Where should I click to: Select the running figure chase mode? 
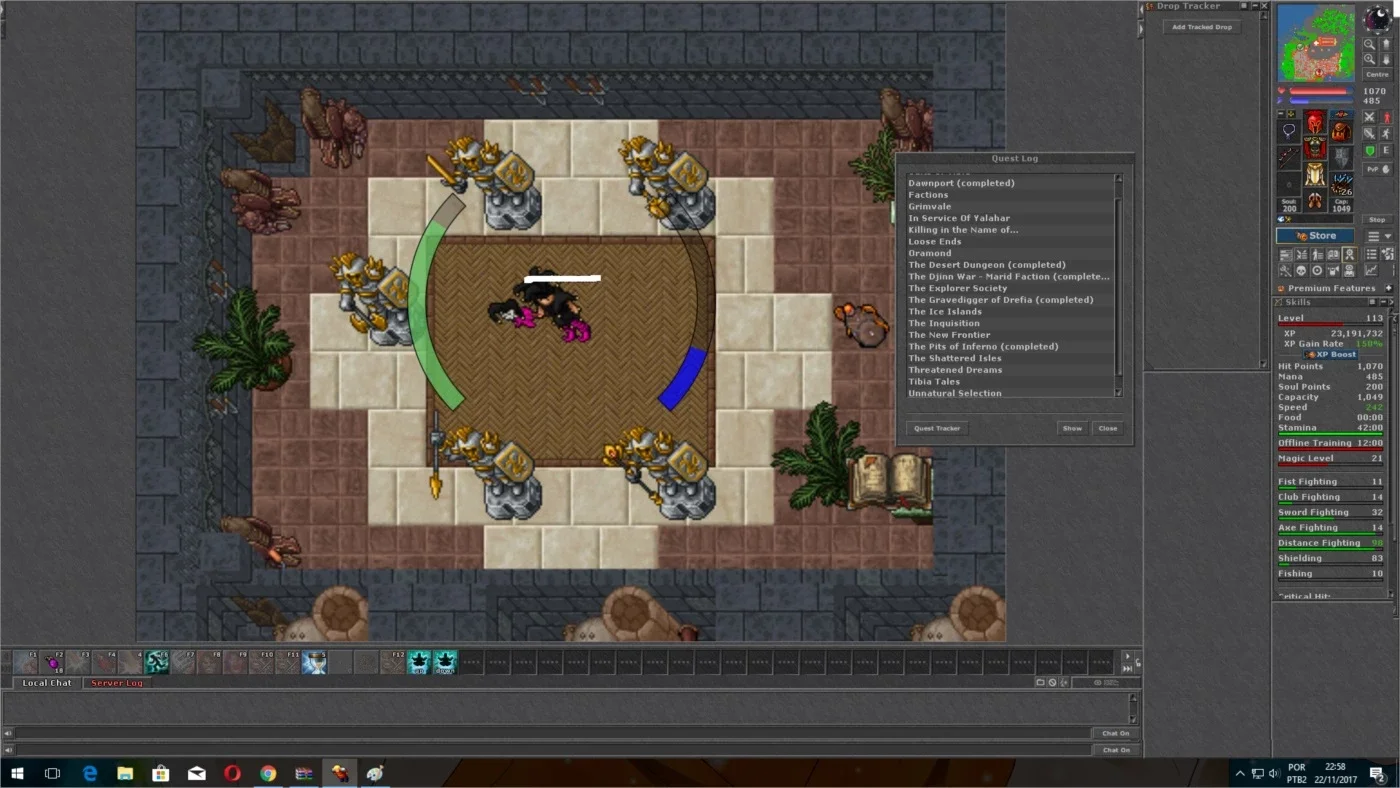[x=1387, y=133]
